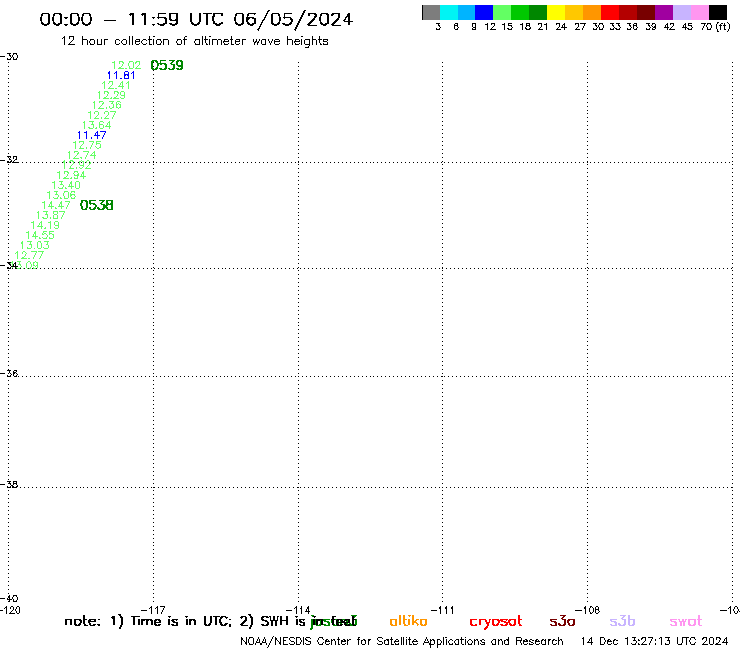Image resolution: width=740 pixels, height=650 pixels.
Task: Click the -36 latitude axis label
Action: pyautogui.click(x=9, y=373)
